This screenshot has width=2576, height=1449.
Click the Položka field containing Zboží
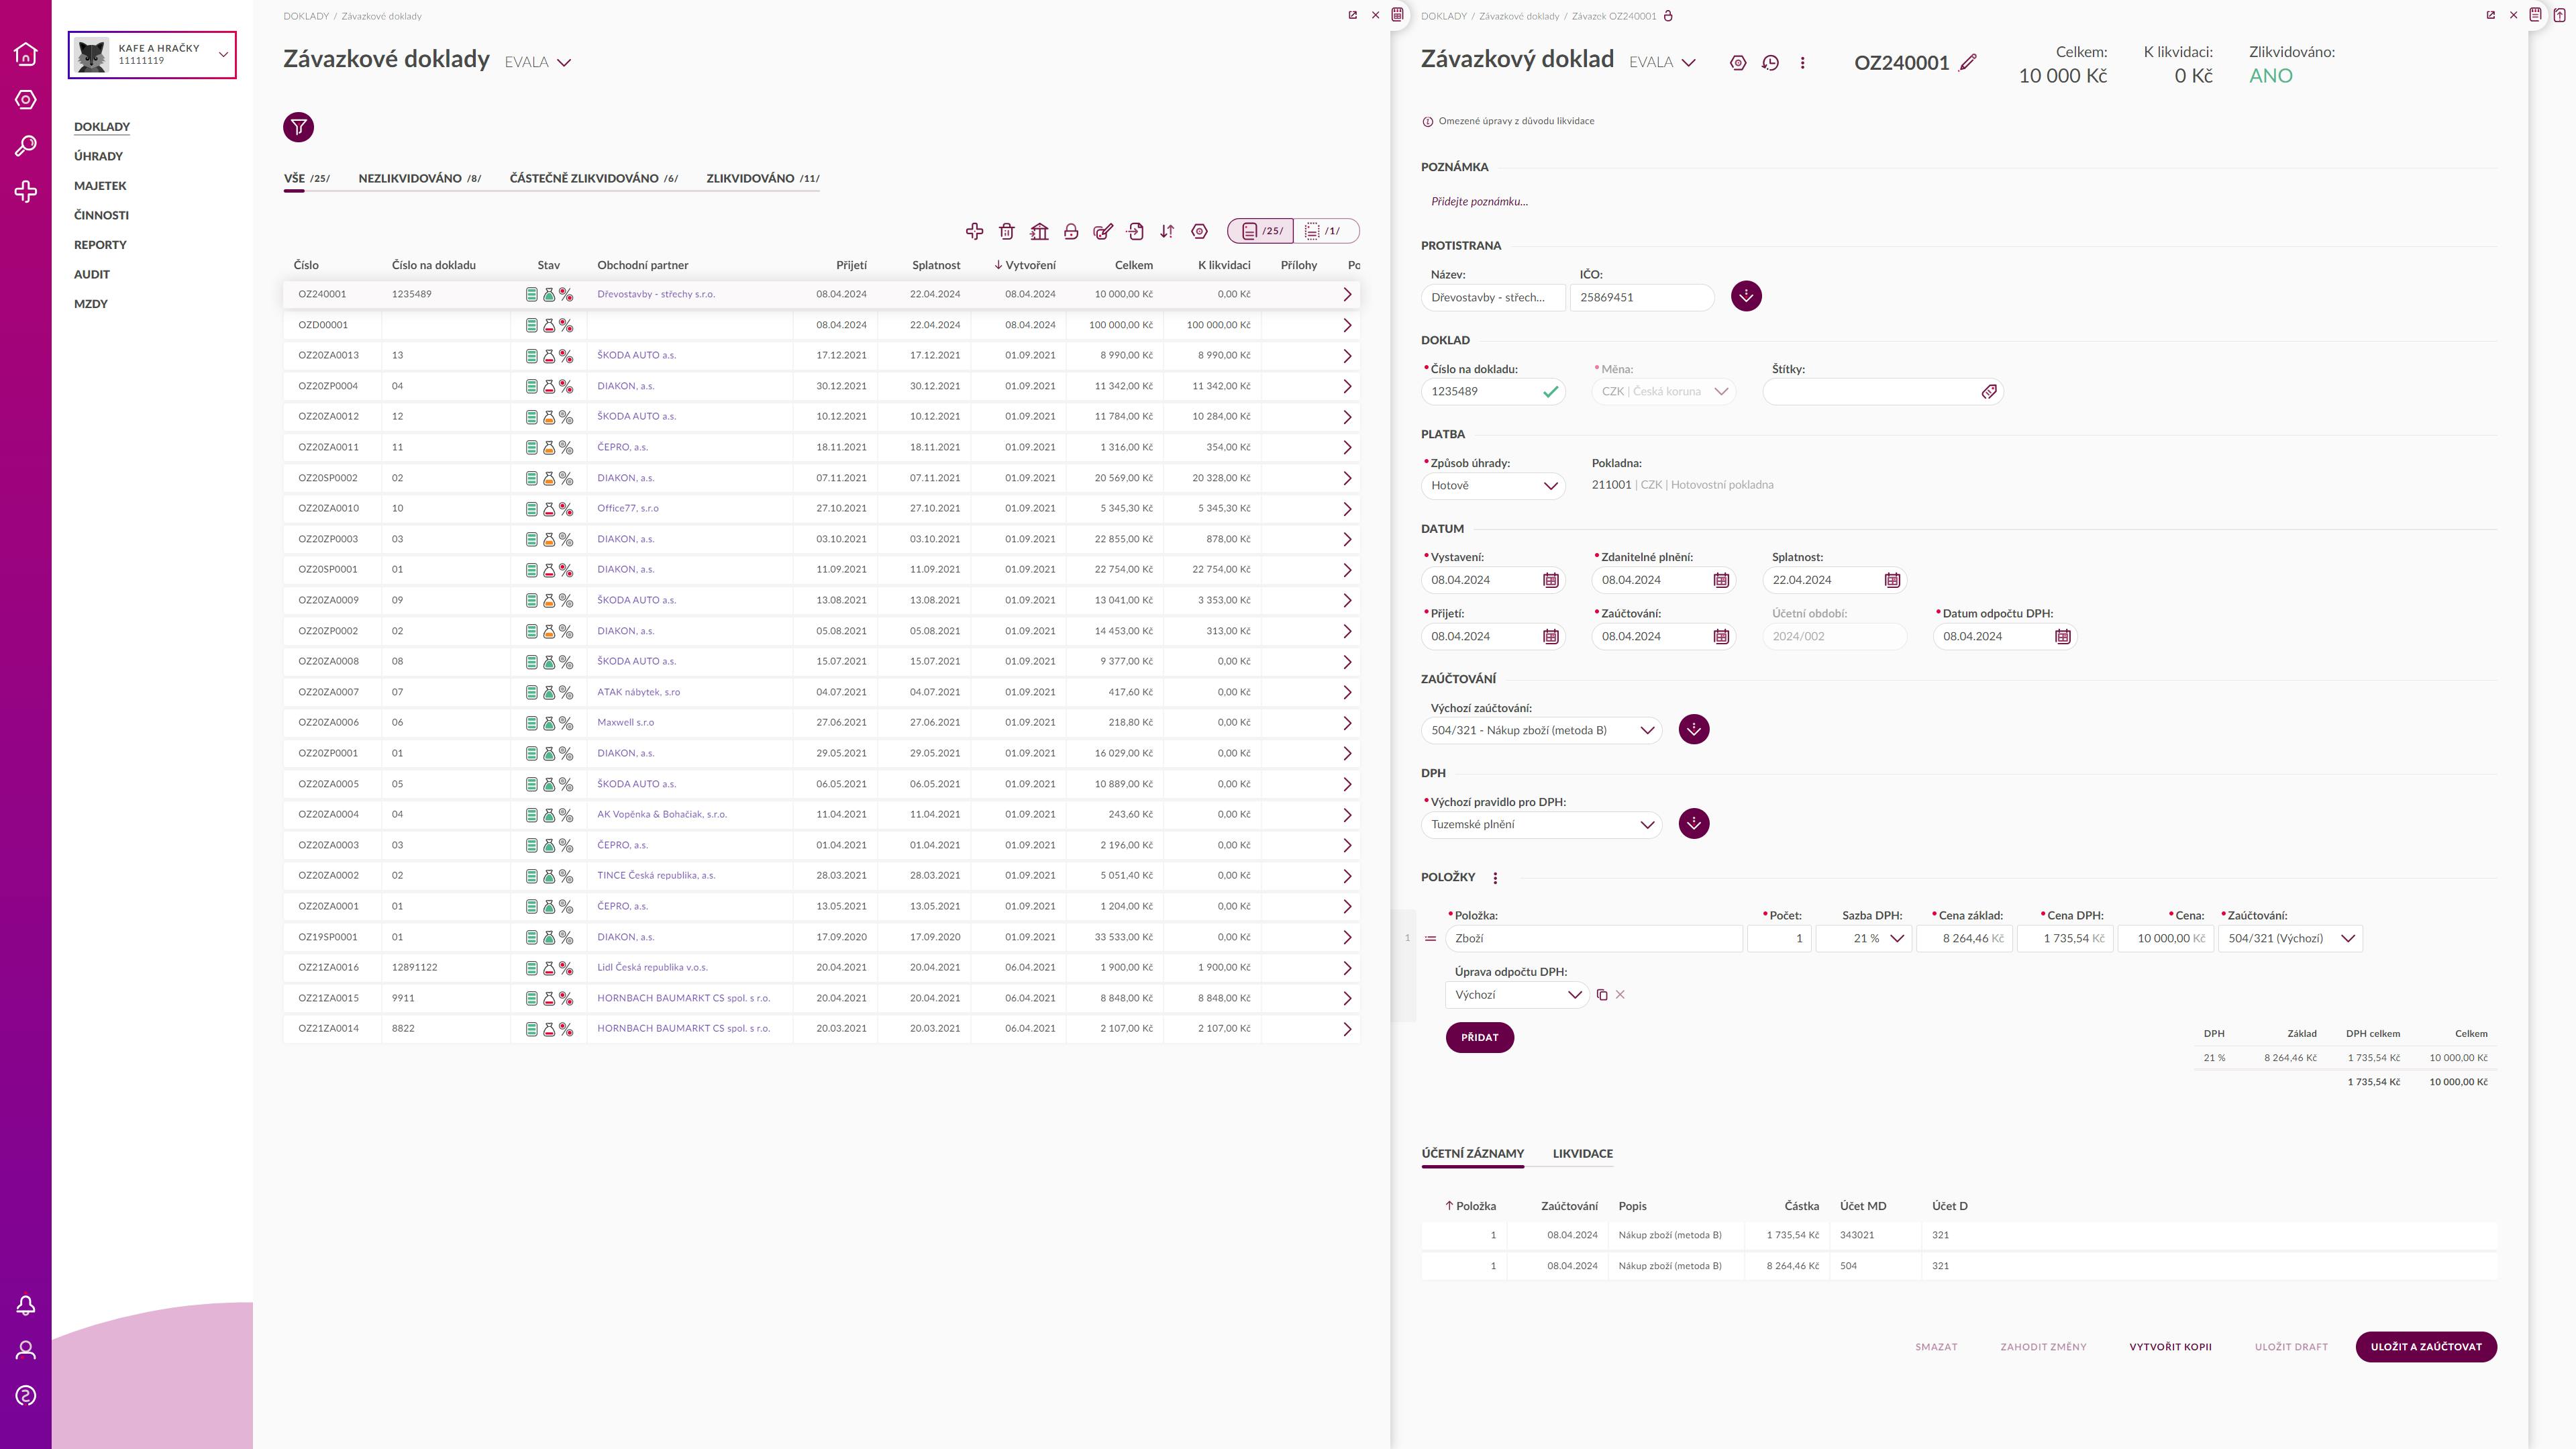click(1593, 939)
